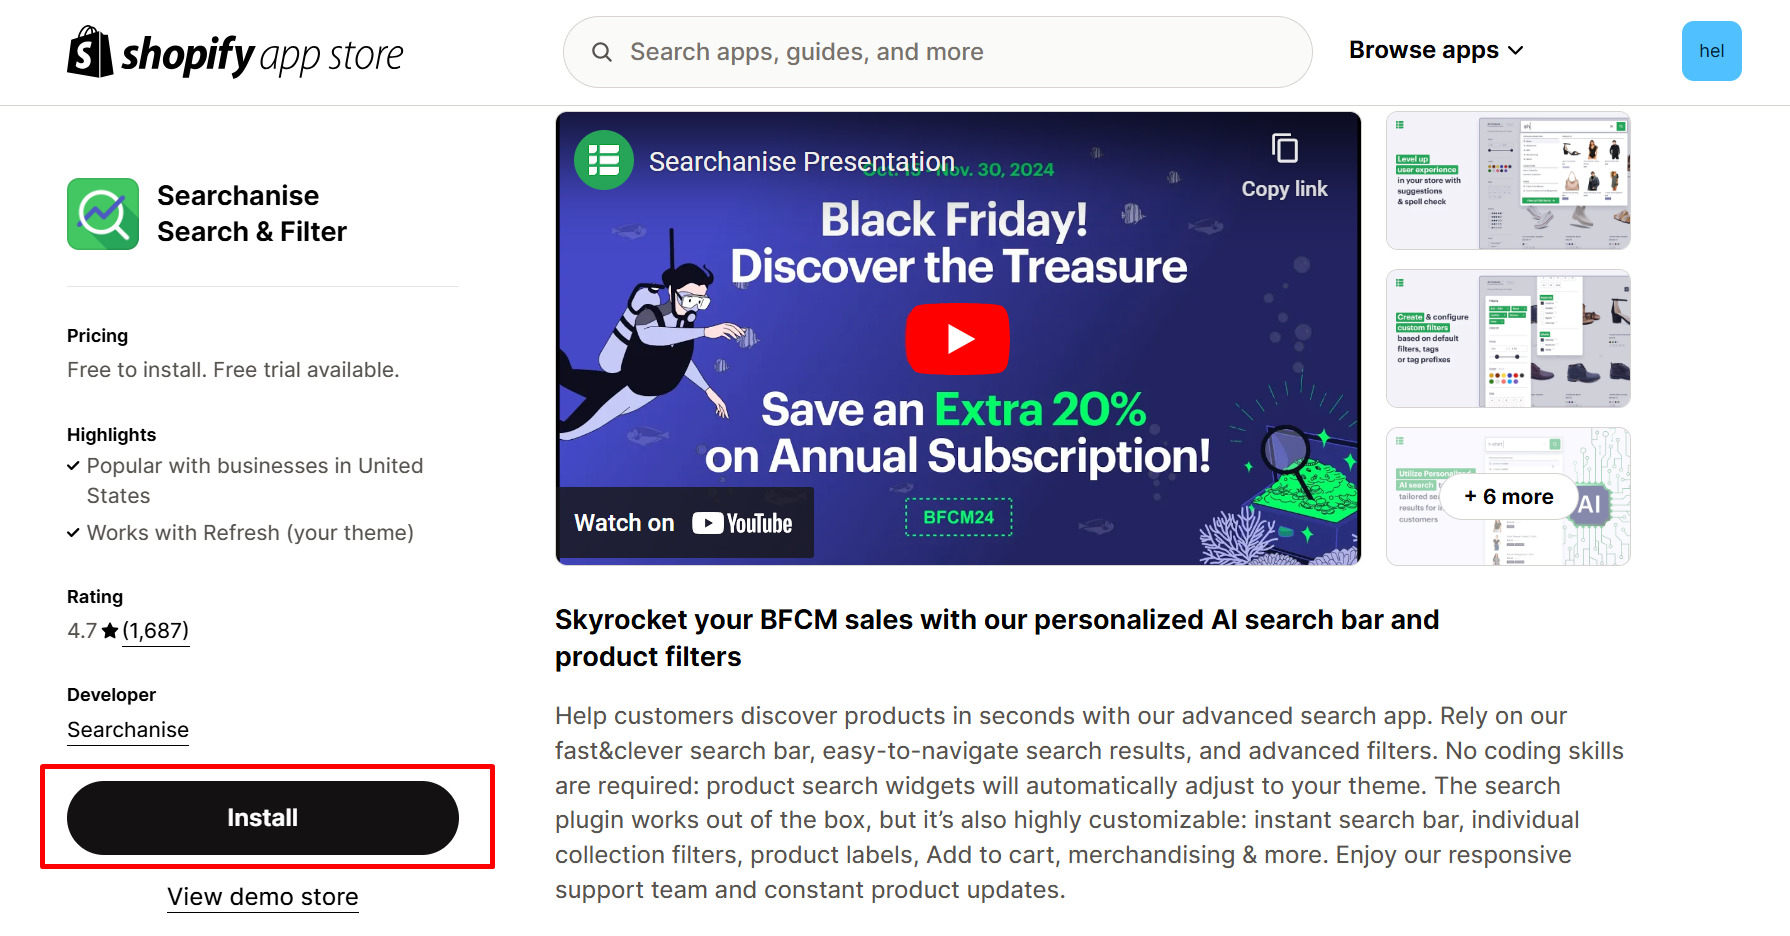
Task: Expand the Browse apps dropdown
Action: click(1436, 50)
